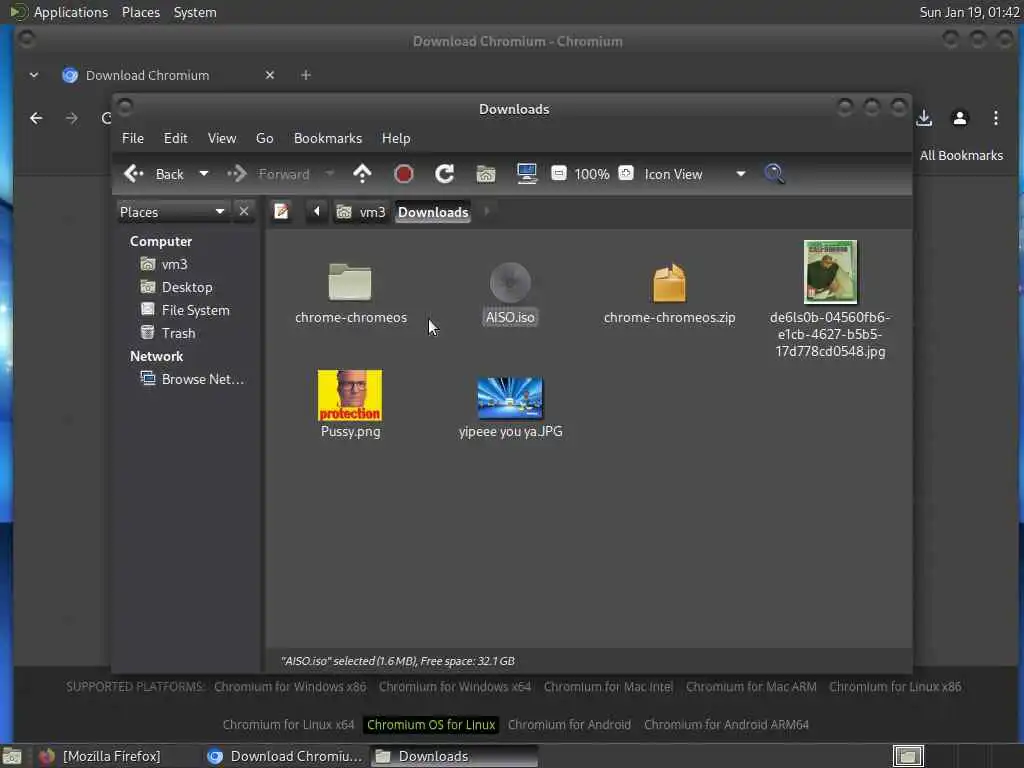Select yipeee you ya.JPG thumbnail

pyautogui.click(x=510, y=398)
